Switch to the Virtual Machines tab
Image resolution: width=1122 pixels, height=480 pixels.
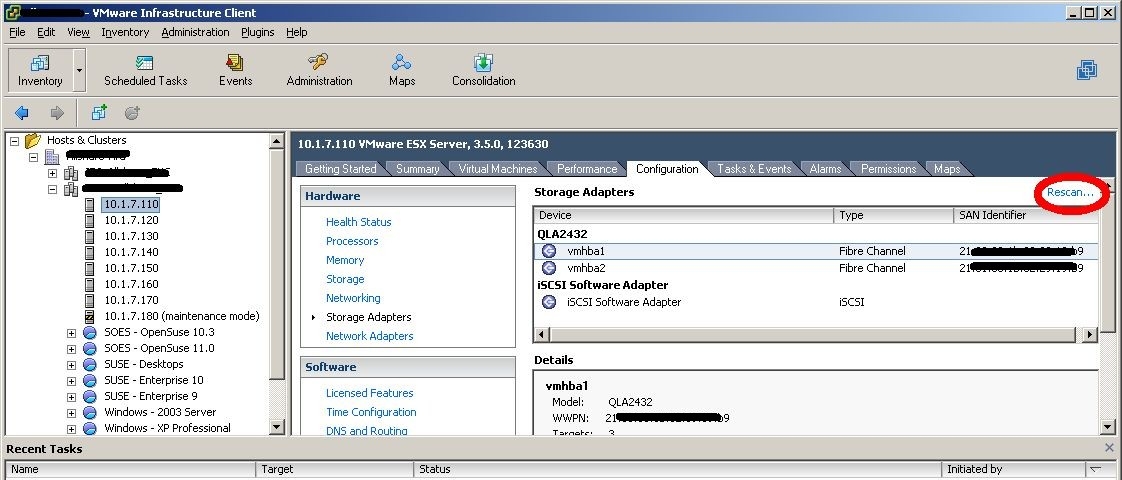click(x=498, y=169)
